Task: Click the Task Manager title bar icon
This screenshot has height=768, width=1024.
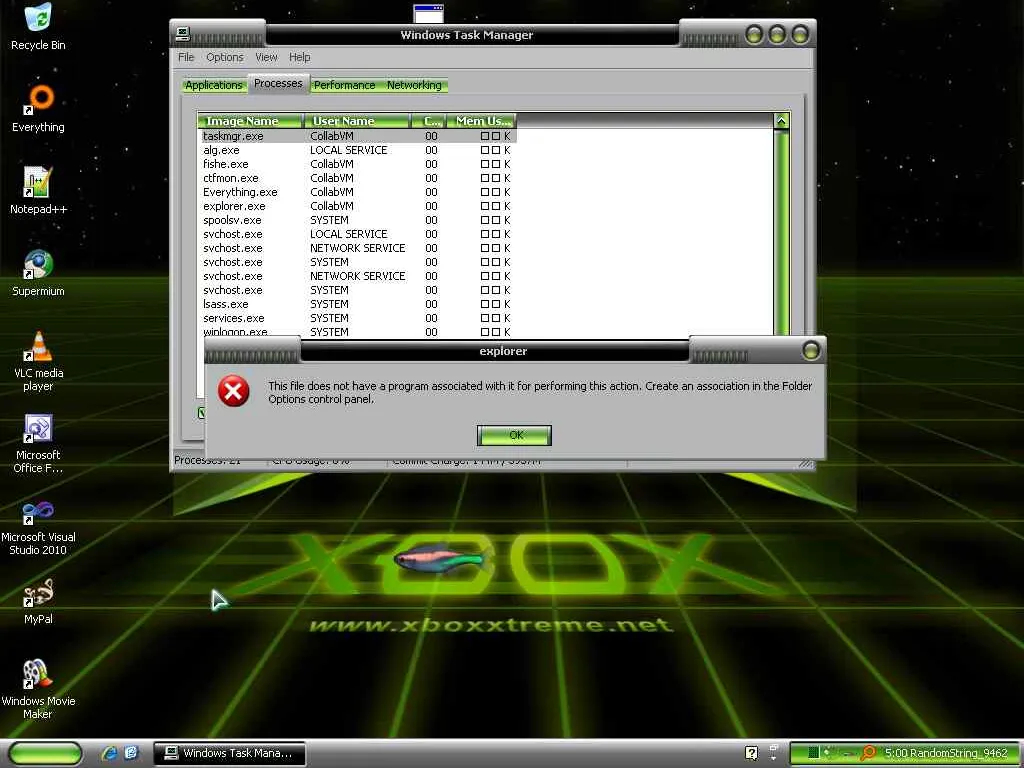Action: click(x=183, y=33)
